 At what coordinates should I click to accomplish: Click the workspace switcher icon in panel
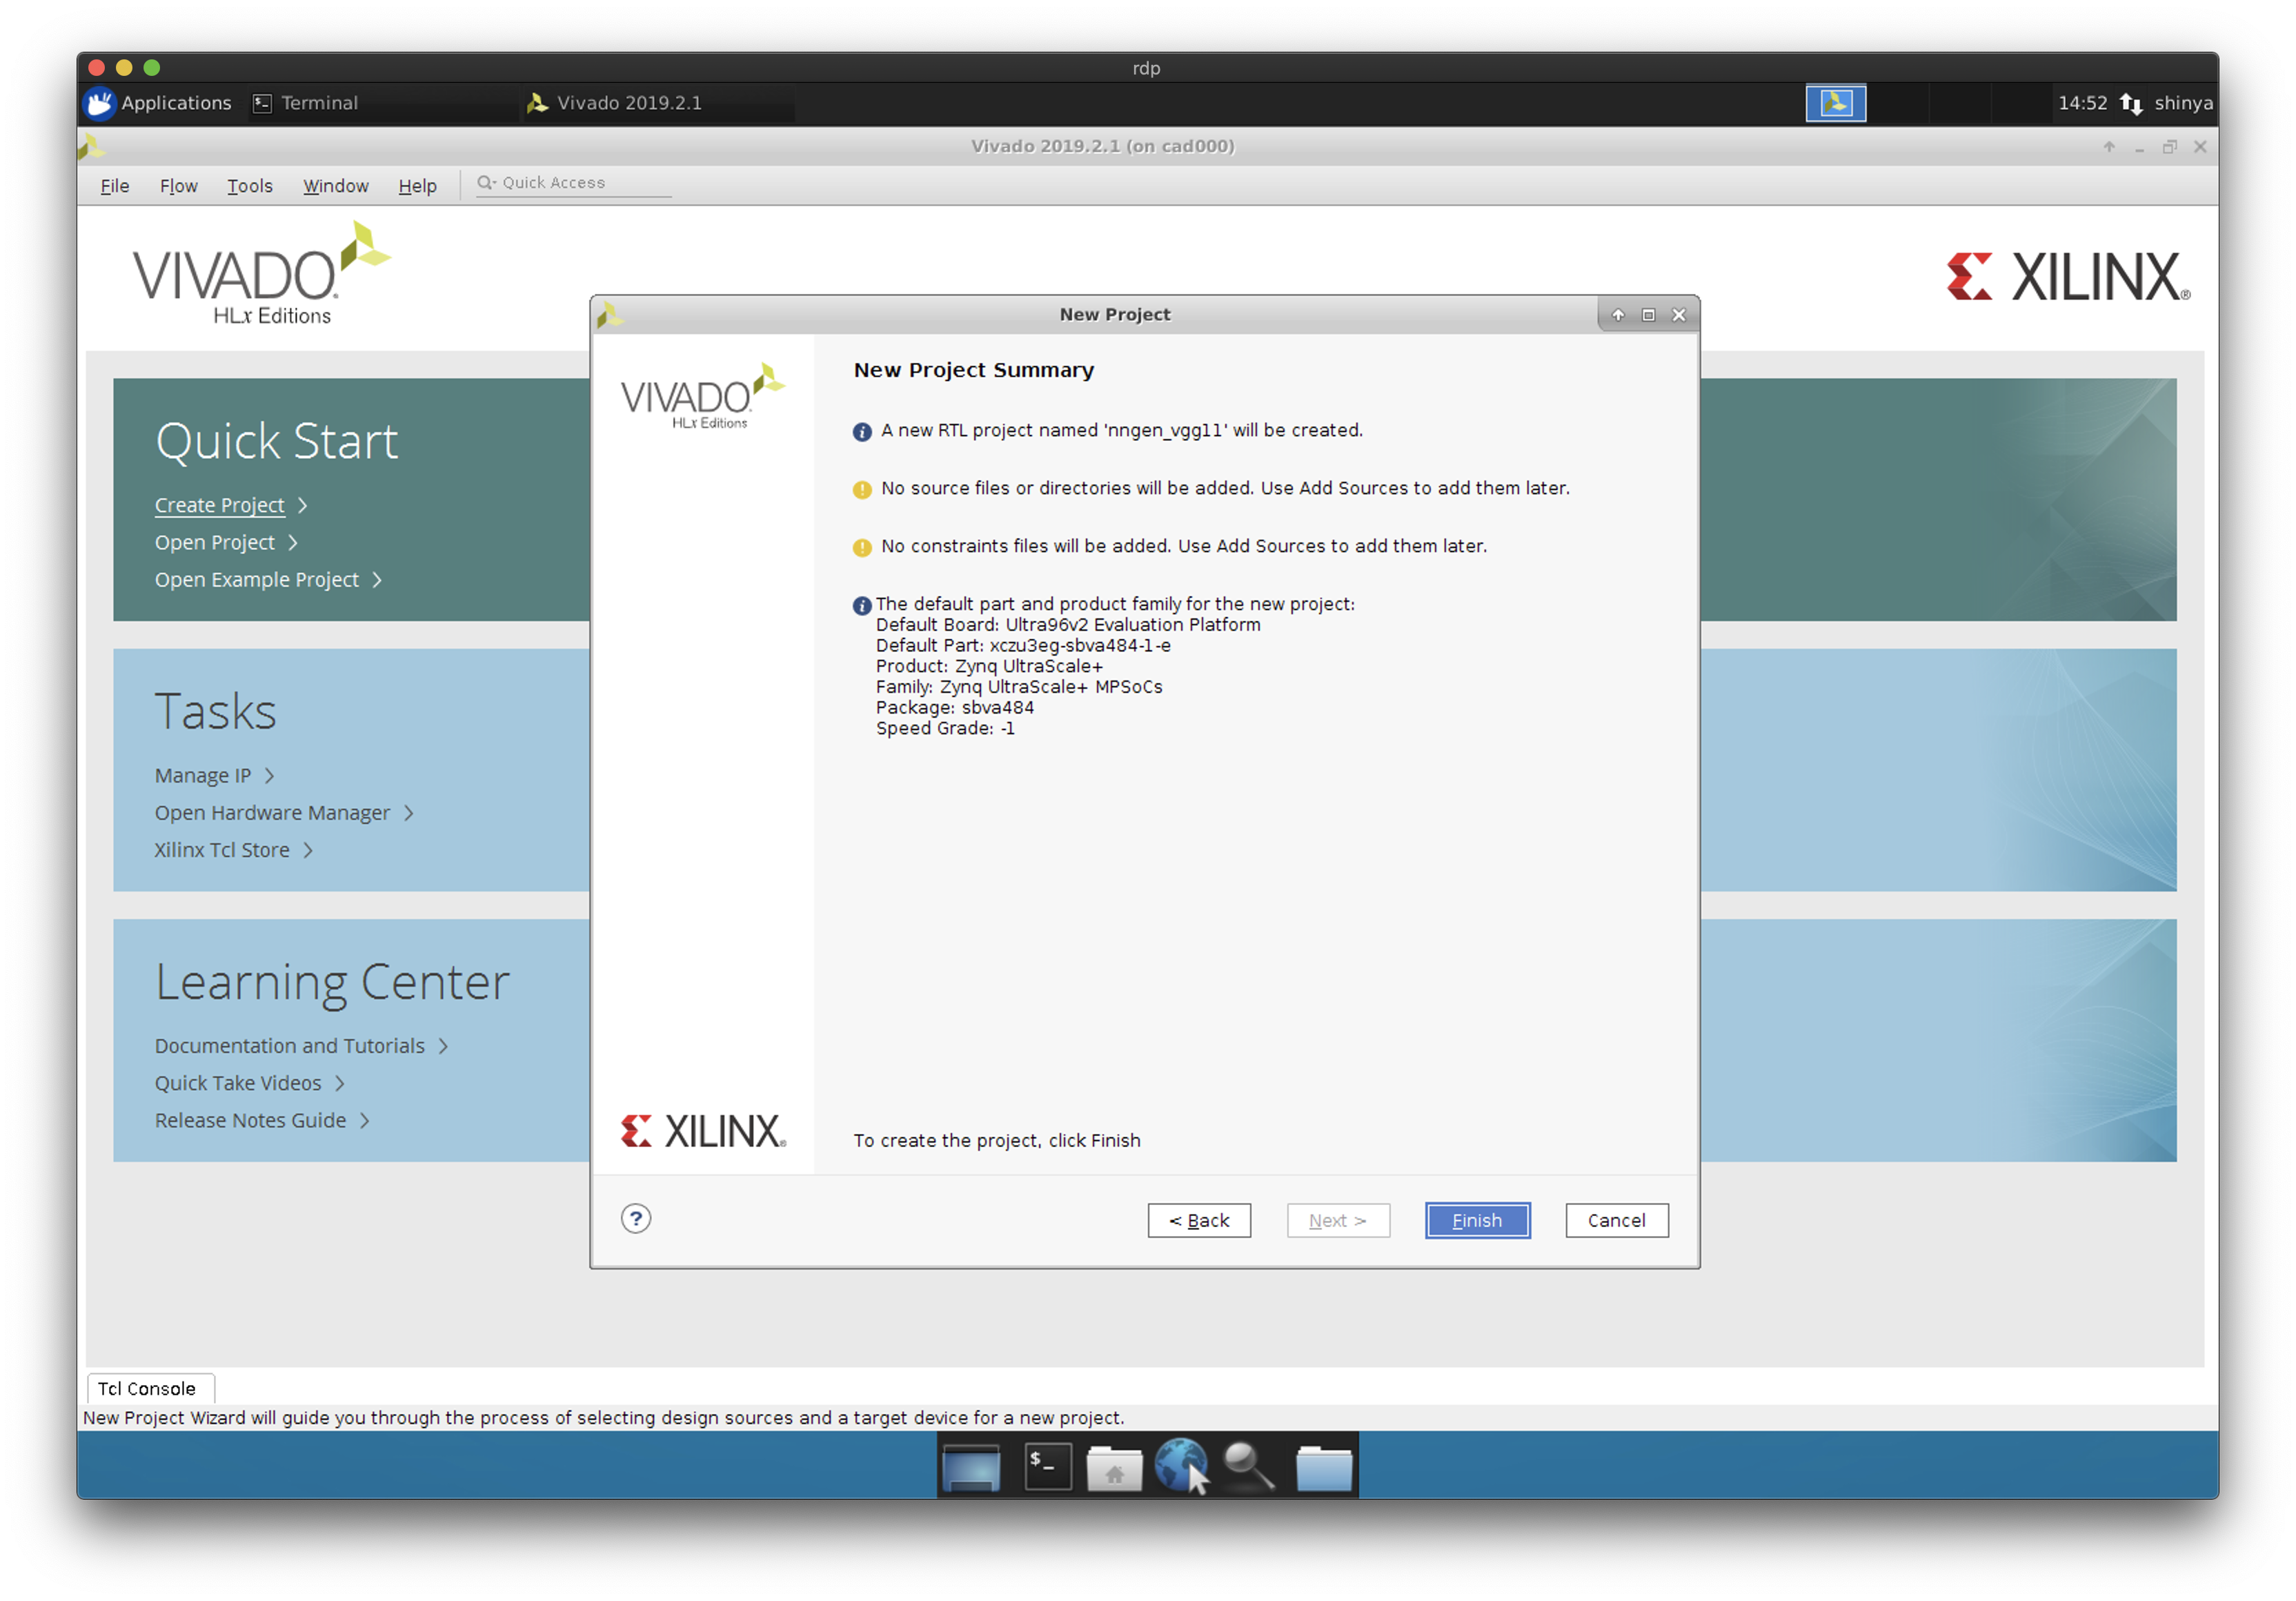pos(1835,103)
